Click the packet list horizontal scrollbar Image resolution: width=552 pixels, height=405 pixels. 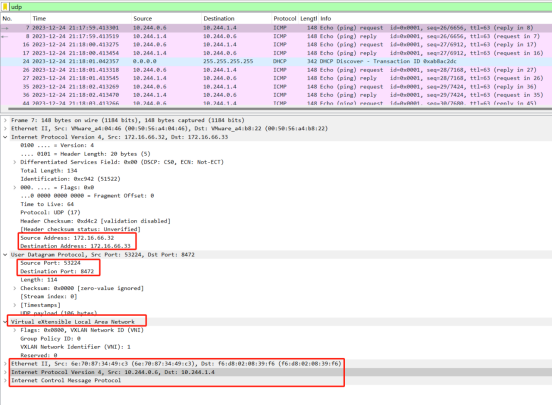(280, 108)
